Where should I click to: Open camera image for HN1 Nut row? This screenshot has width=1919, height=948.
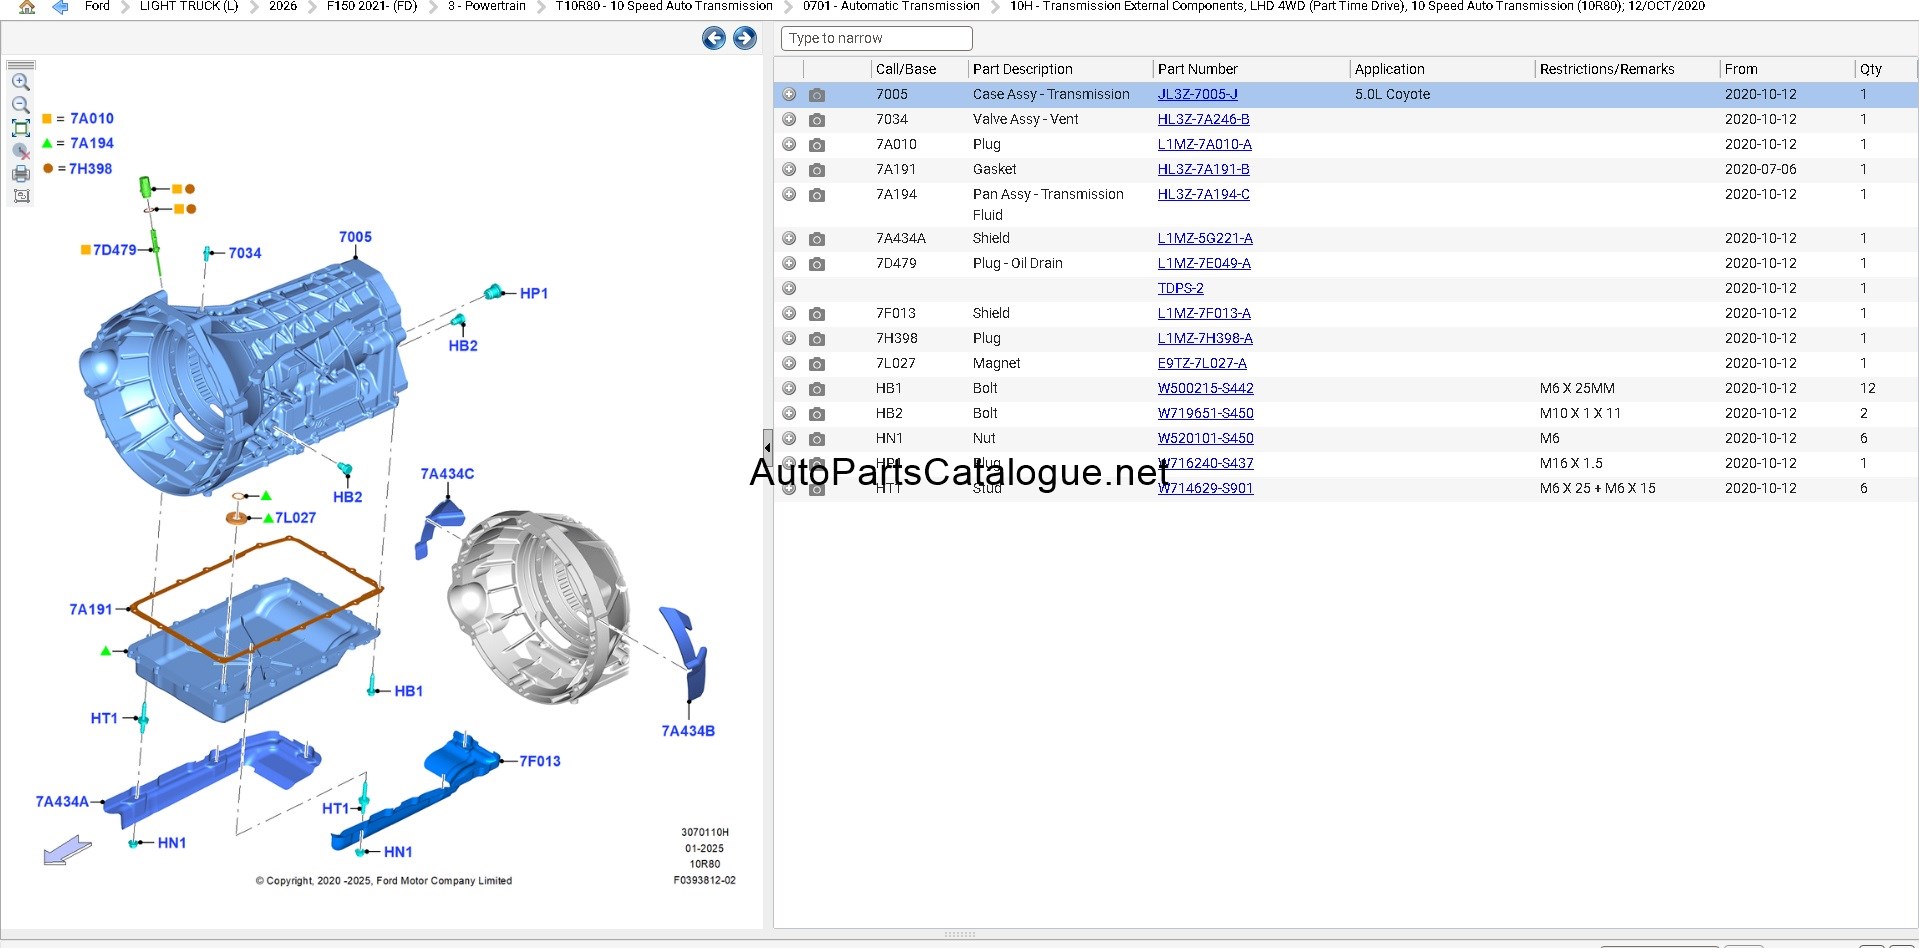pyautogui.click(x=817, y=439)
